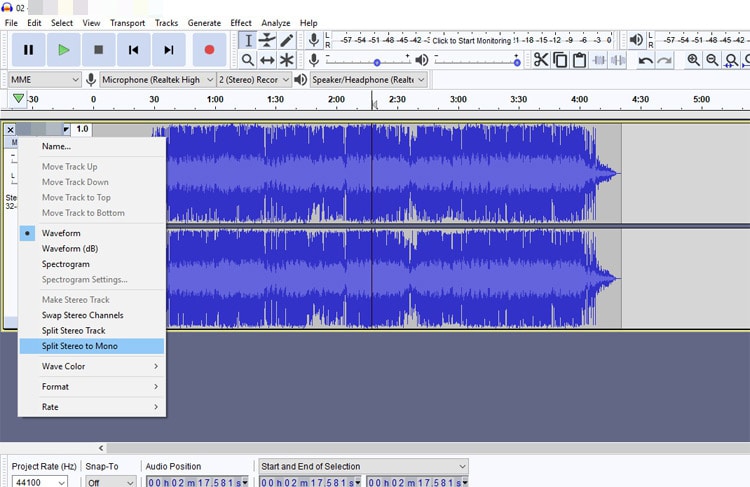Viewport: 750px width, 487px height.
Task: Click Click to Start Monitoring on recording meter
Action: coord(472,41)
